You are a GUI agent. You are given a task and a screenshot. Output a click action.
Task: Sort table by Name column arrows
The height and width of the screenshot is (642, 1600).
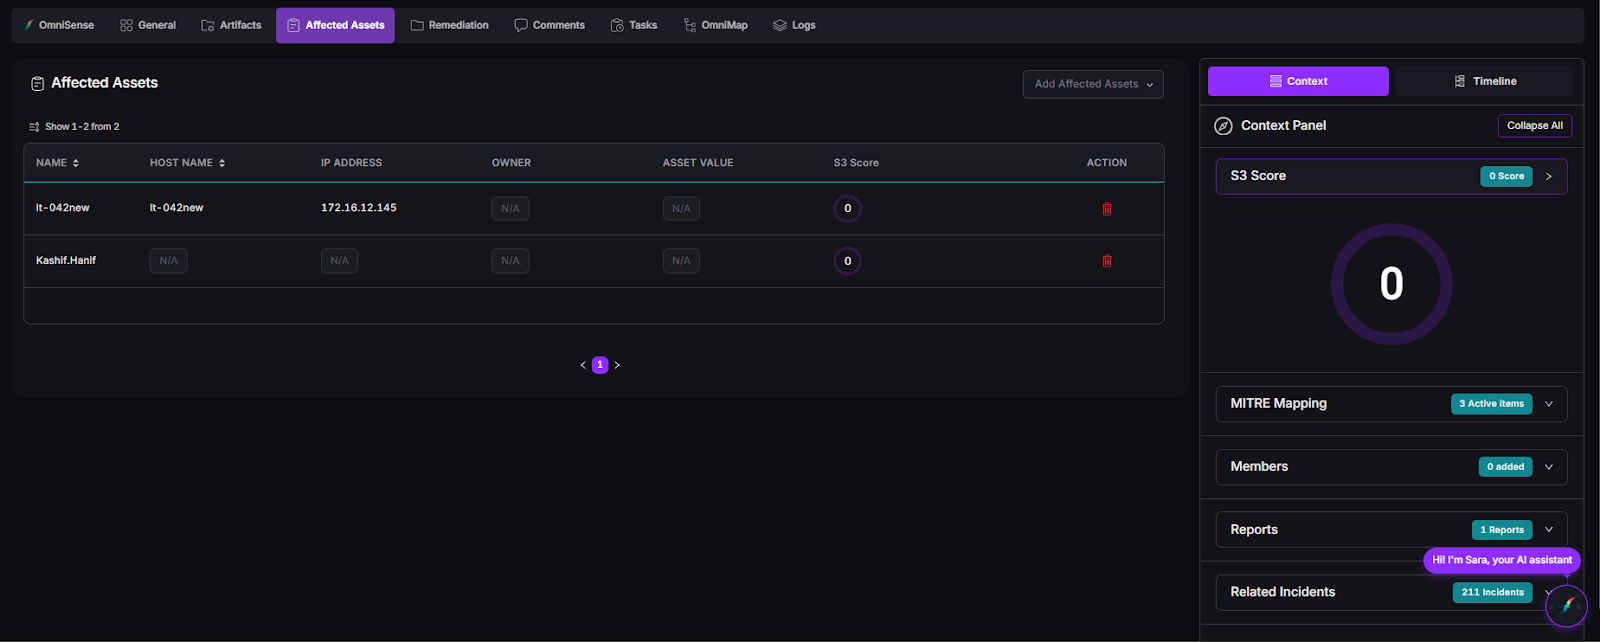[76, 163]
